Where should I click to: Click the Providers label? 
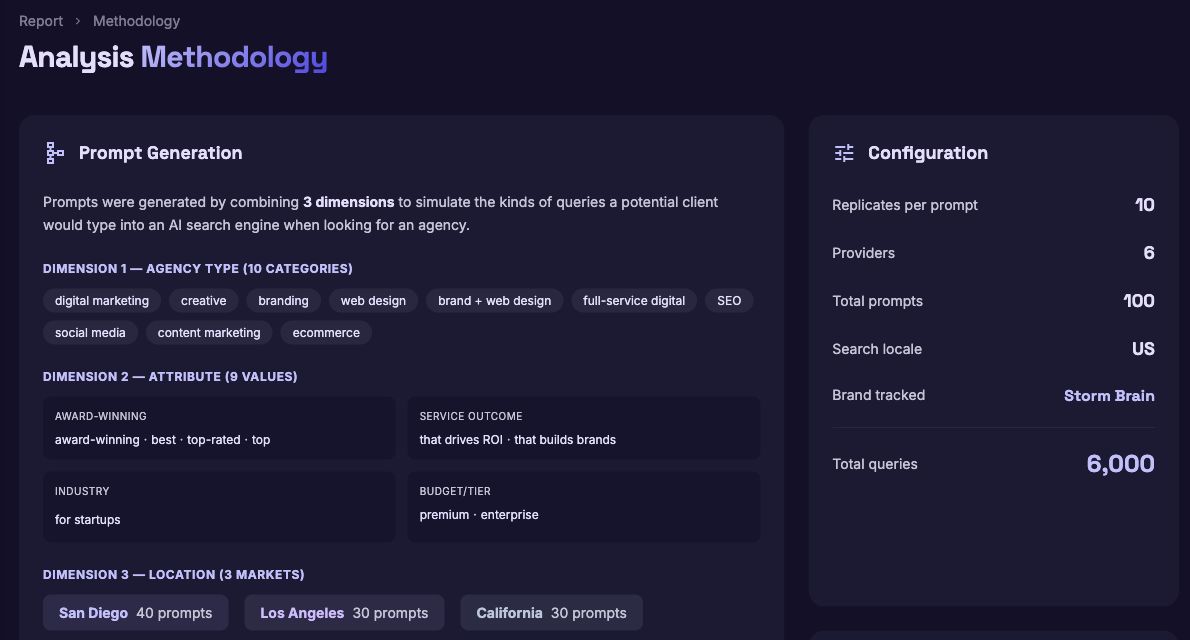[x=863, y=253]
